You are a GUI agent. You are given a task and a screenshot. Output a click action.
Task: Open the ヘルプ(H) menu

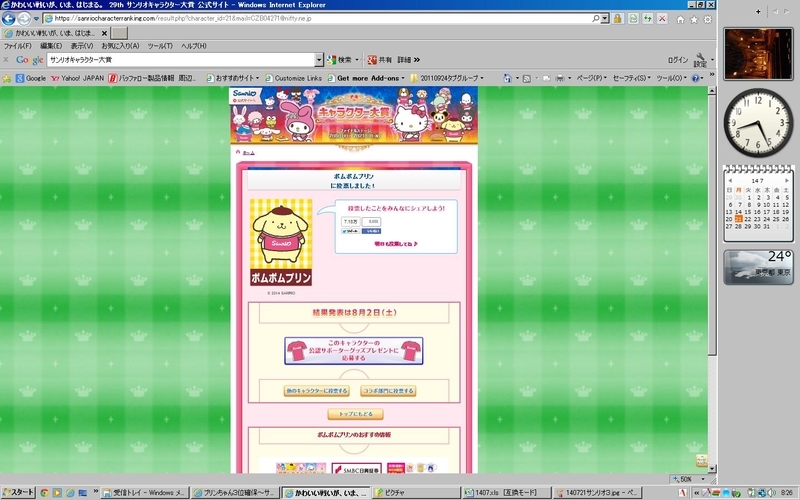(x=194, y=46)
